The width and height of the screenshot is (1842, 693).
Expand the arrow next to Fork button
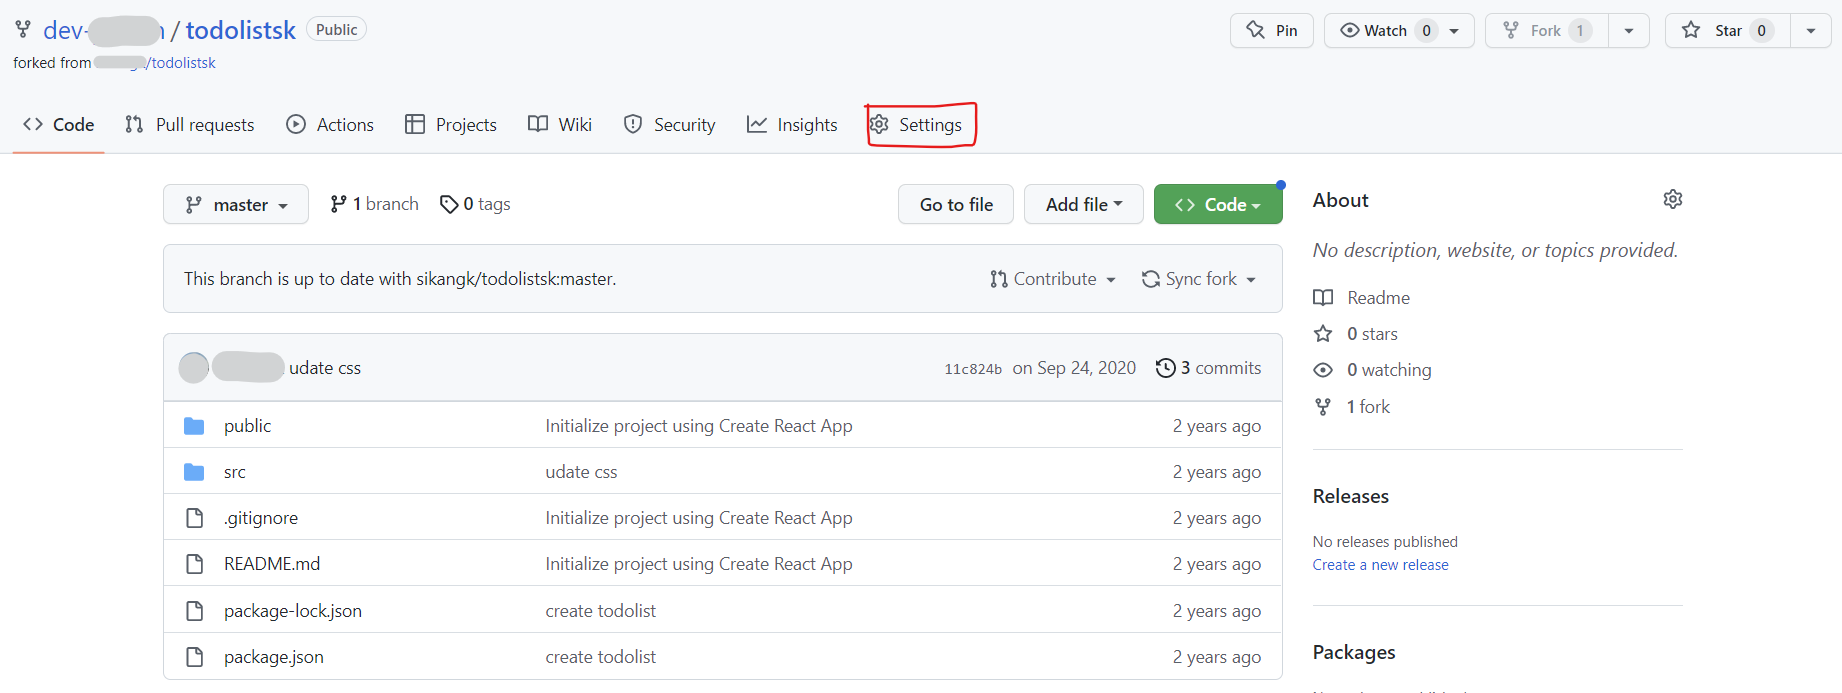1629,30
